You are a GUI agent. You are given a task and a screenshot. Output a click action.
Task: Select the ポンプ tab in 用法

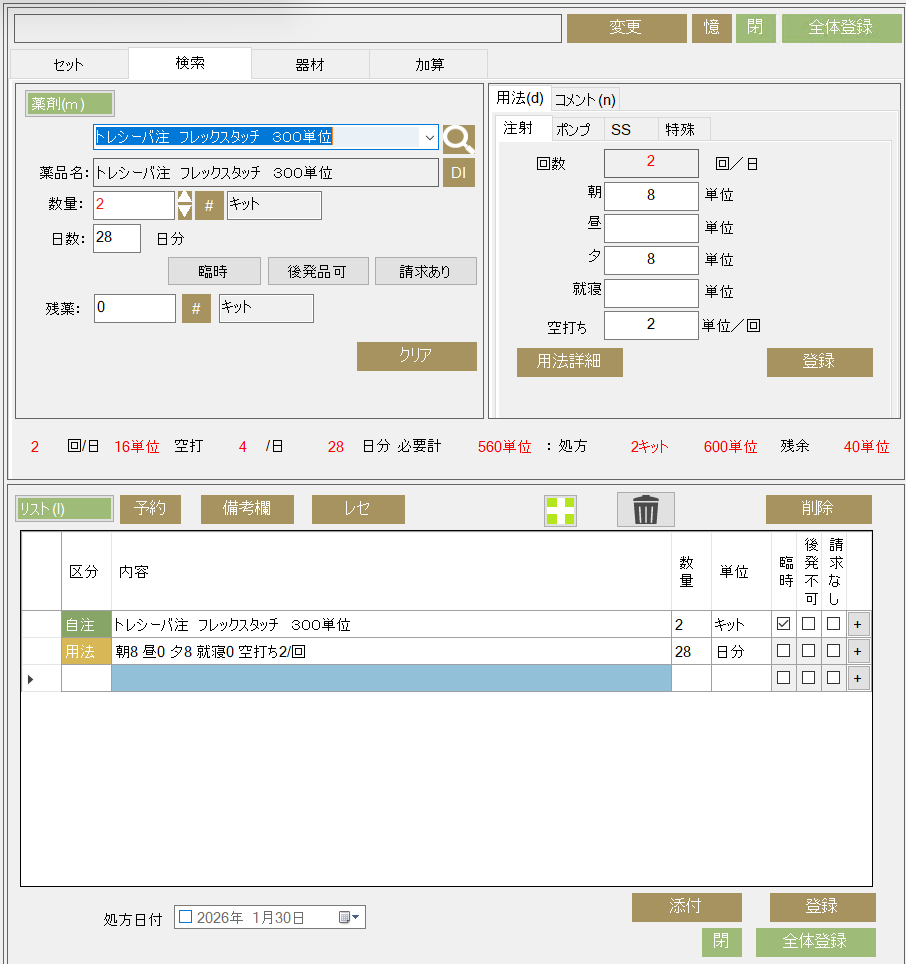tap(576, 129)
